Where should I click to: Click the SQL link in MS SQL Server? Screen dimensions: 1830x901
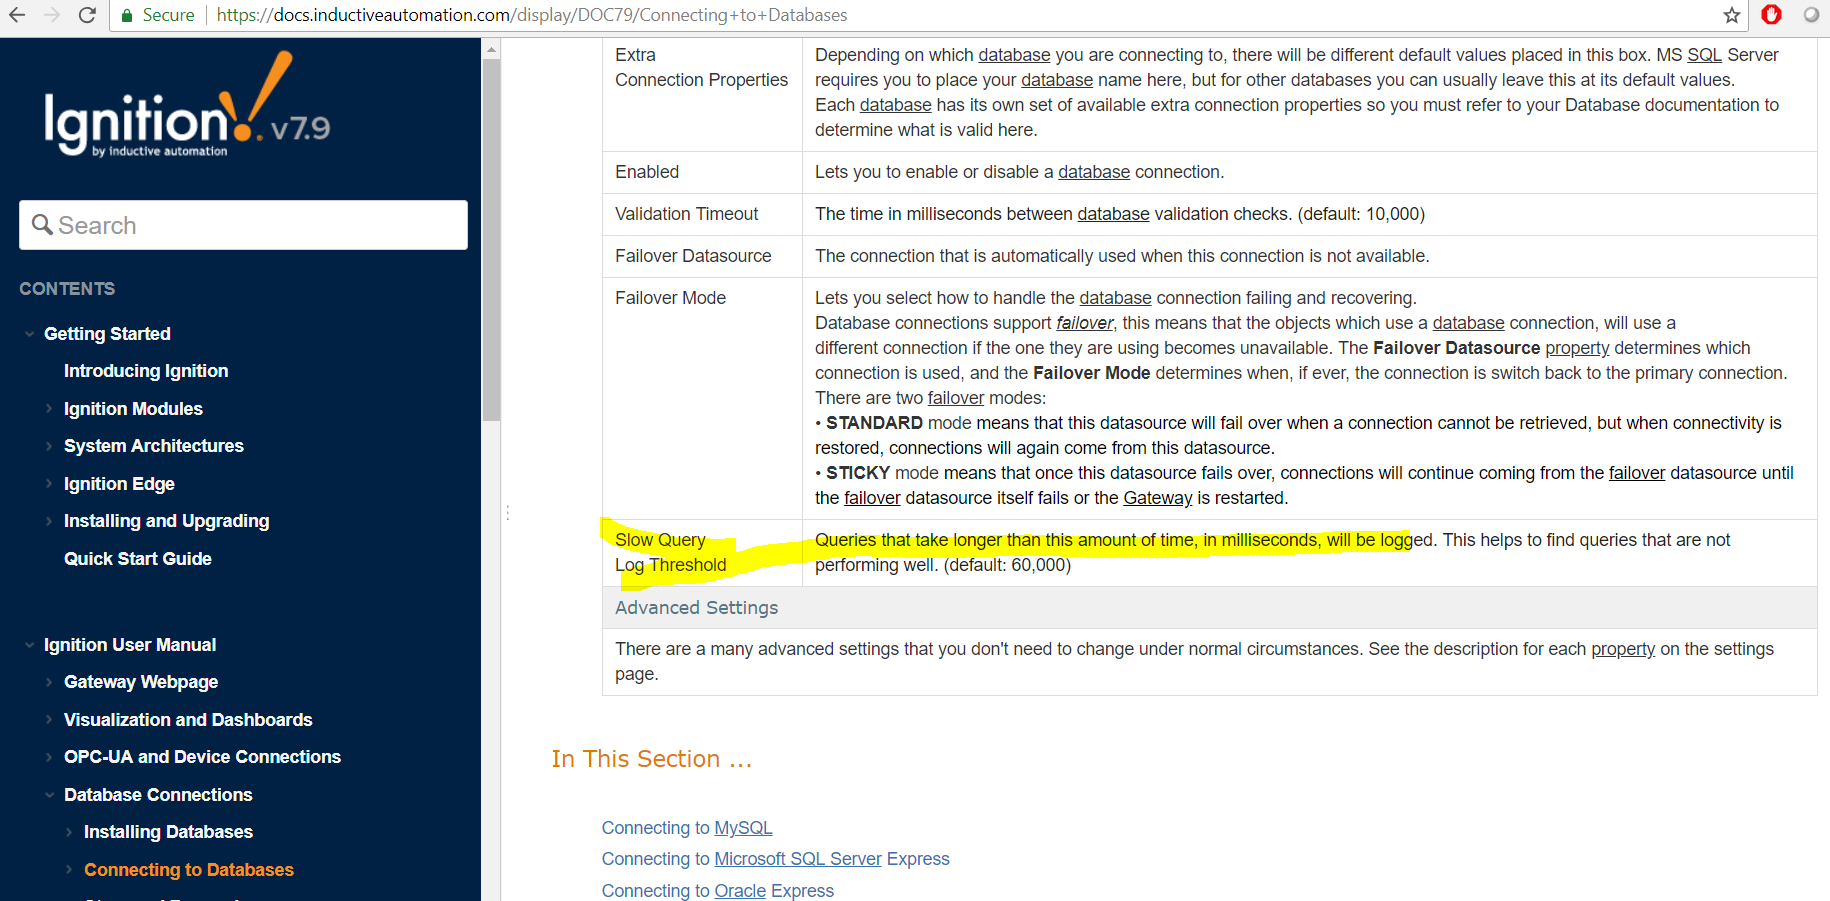coord(1705,55)
